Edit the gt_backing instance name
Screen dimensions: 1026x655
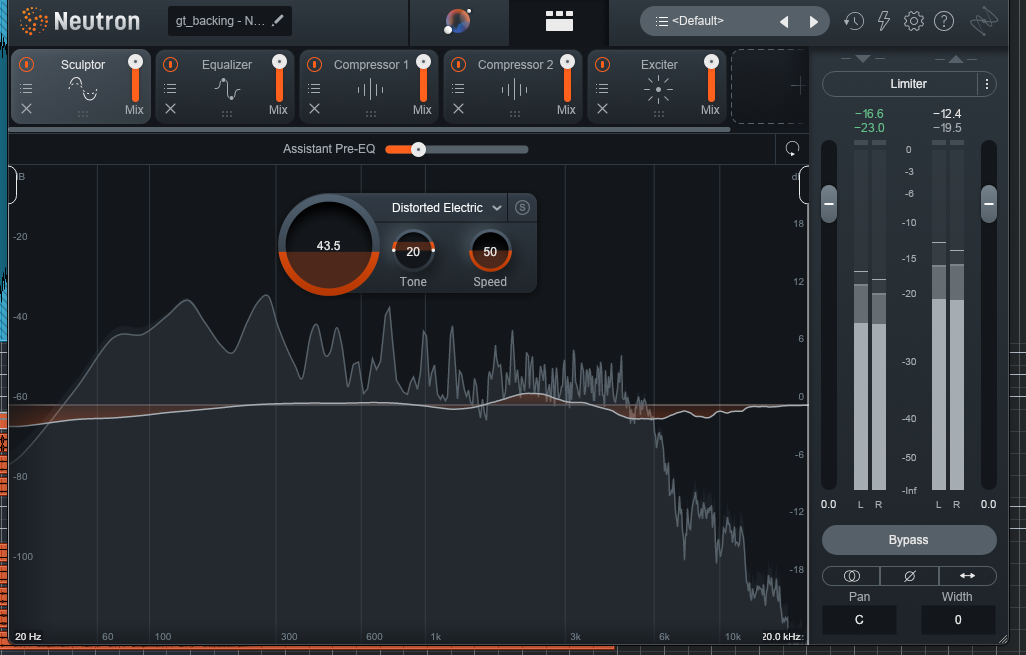coord(277,20)
